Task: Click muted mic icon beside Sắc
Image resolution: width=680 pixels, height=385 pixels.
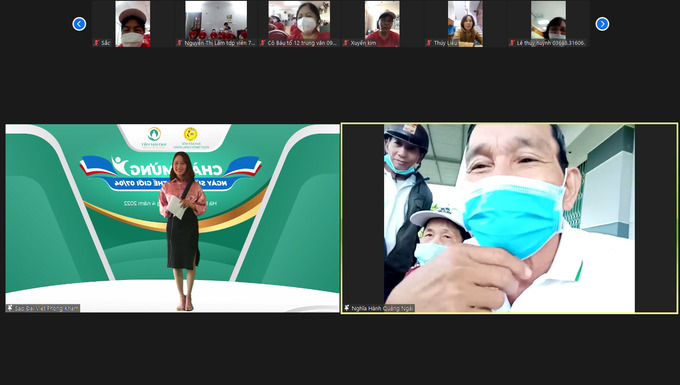Action: 96,43
